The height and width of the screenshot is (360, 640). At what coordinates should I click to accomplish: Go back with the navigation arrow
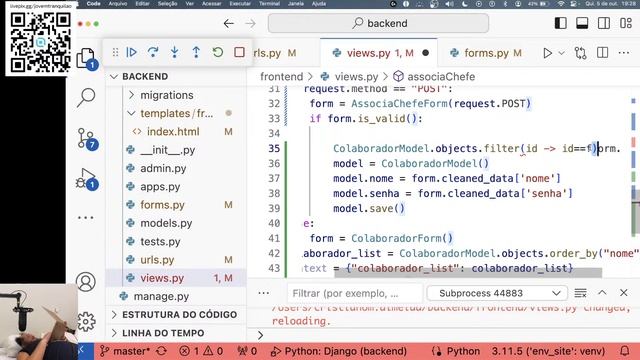click(x=229, y=23)
